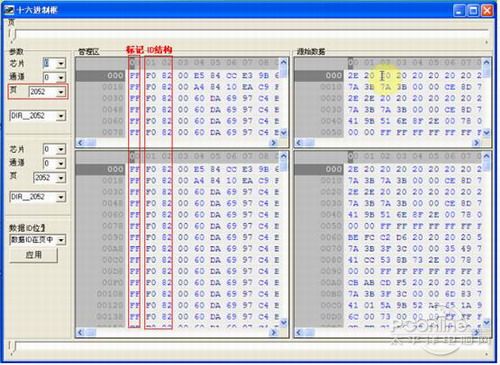Click the application icon in the title bar
This screenshot has height=365, width=500.
(9, 10)
